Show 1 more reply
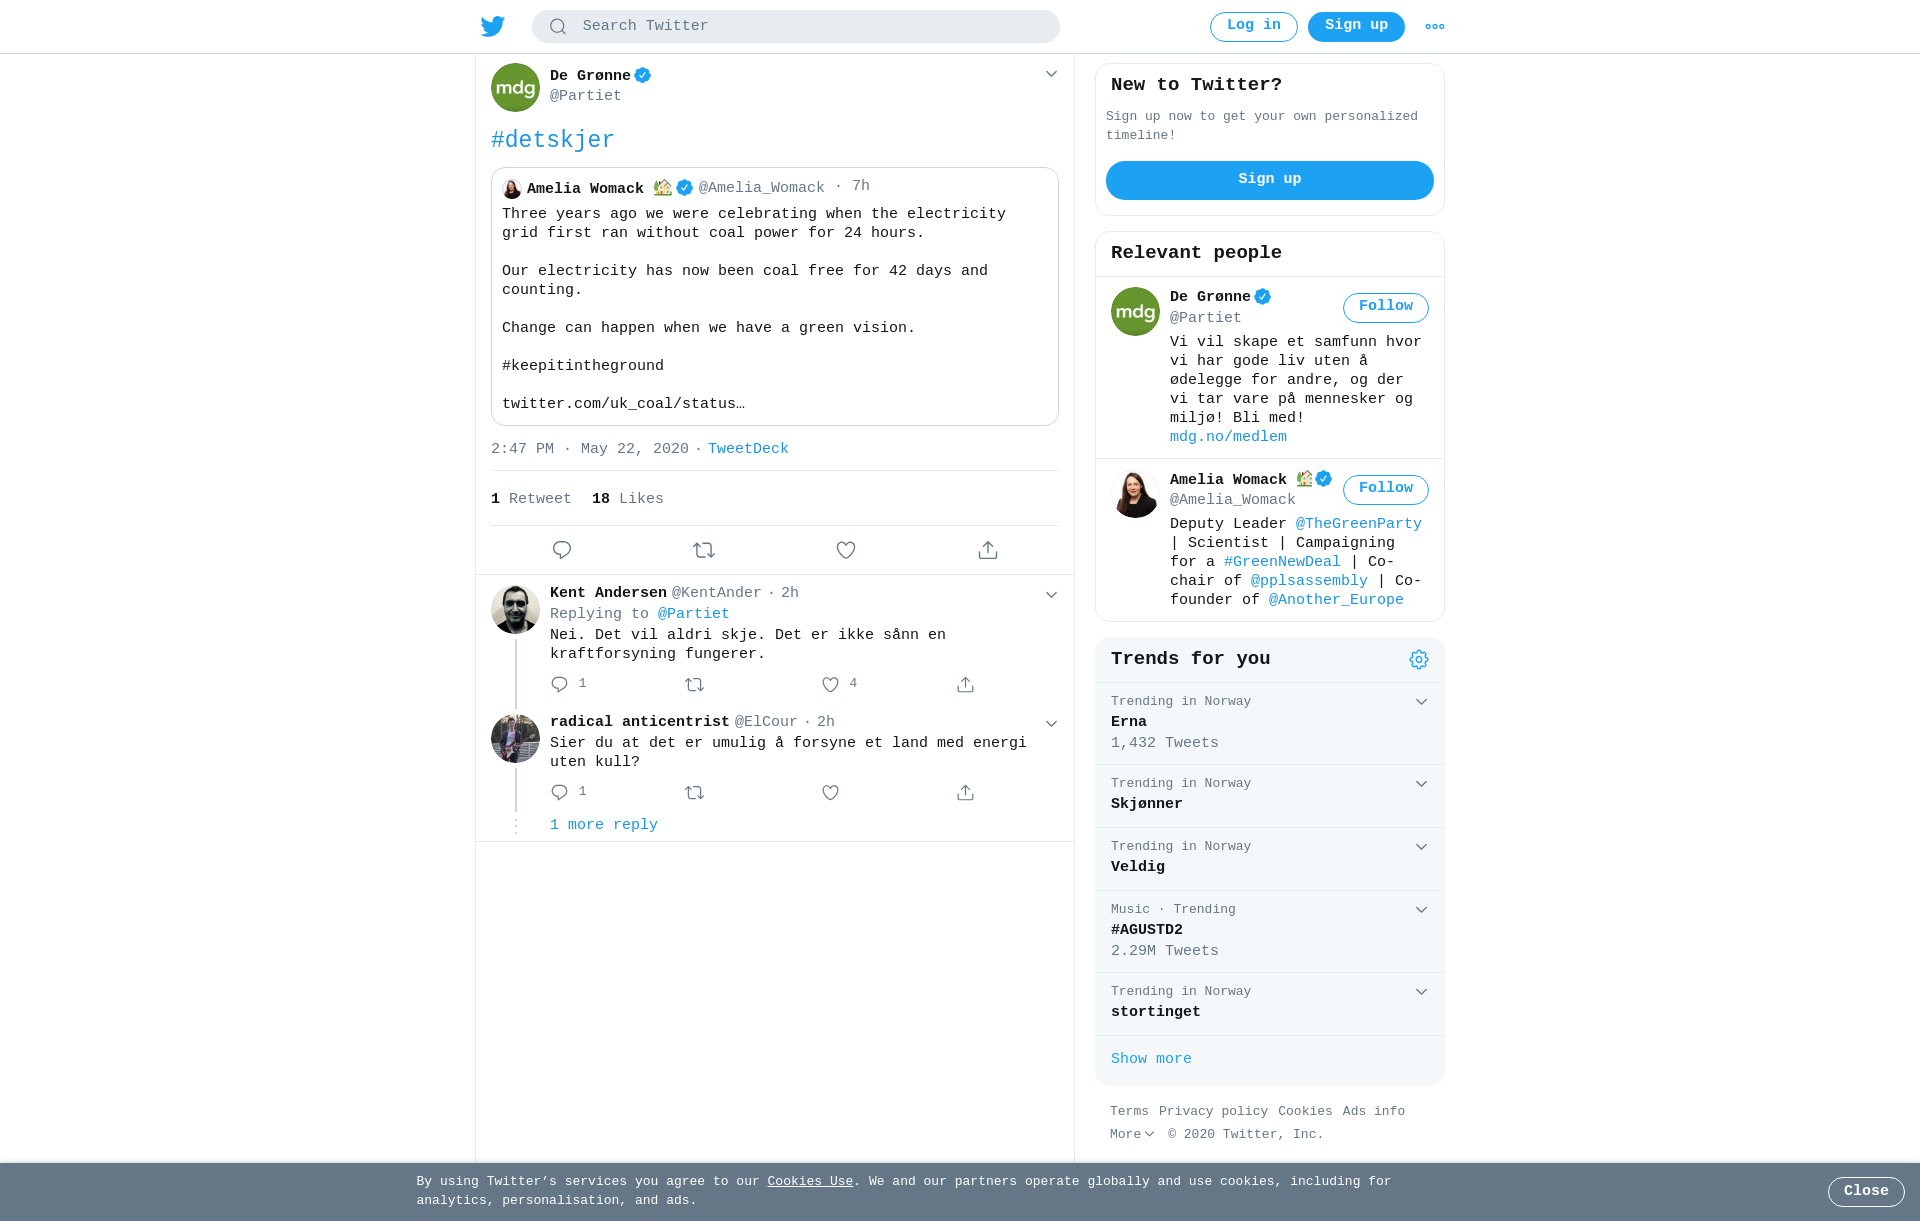 coord(604,825)
